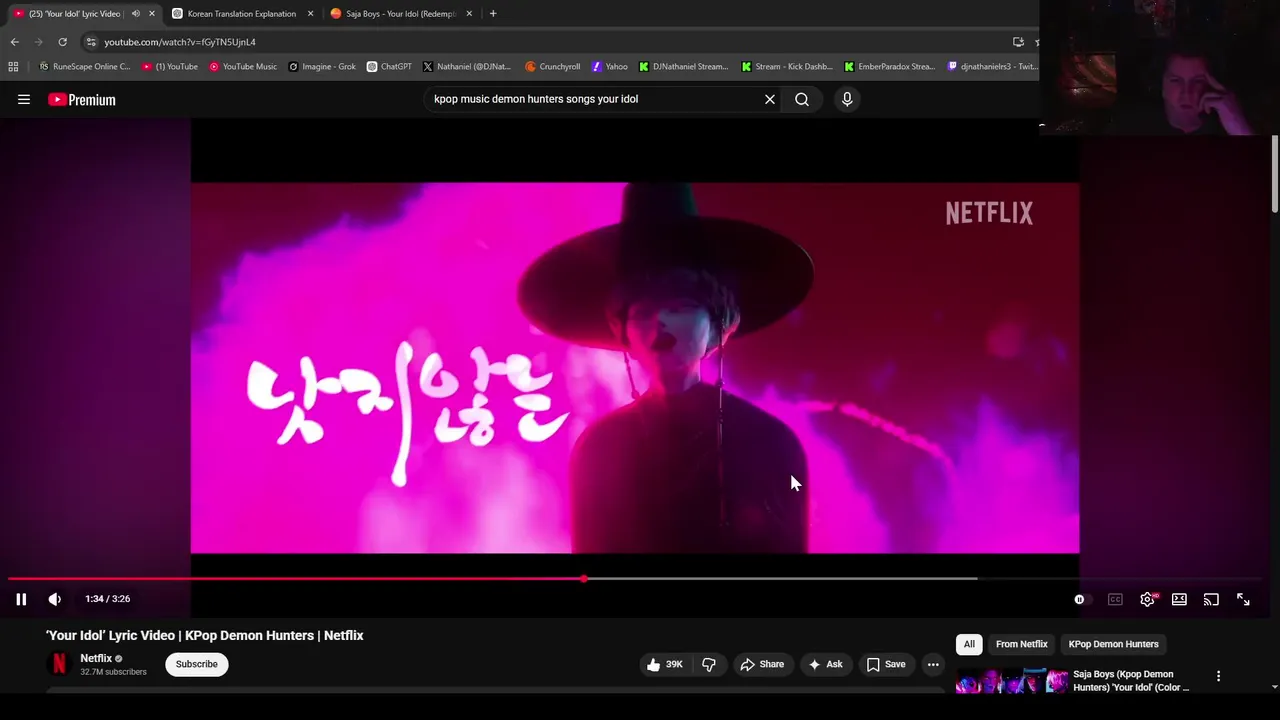
Task: Click the page vertical scrollbar thumb
Action: click(x=1274, y=172)
